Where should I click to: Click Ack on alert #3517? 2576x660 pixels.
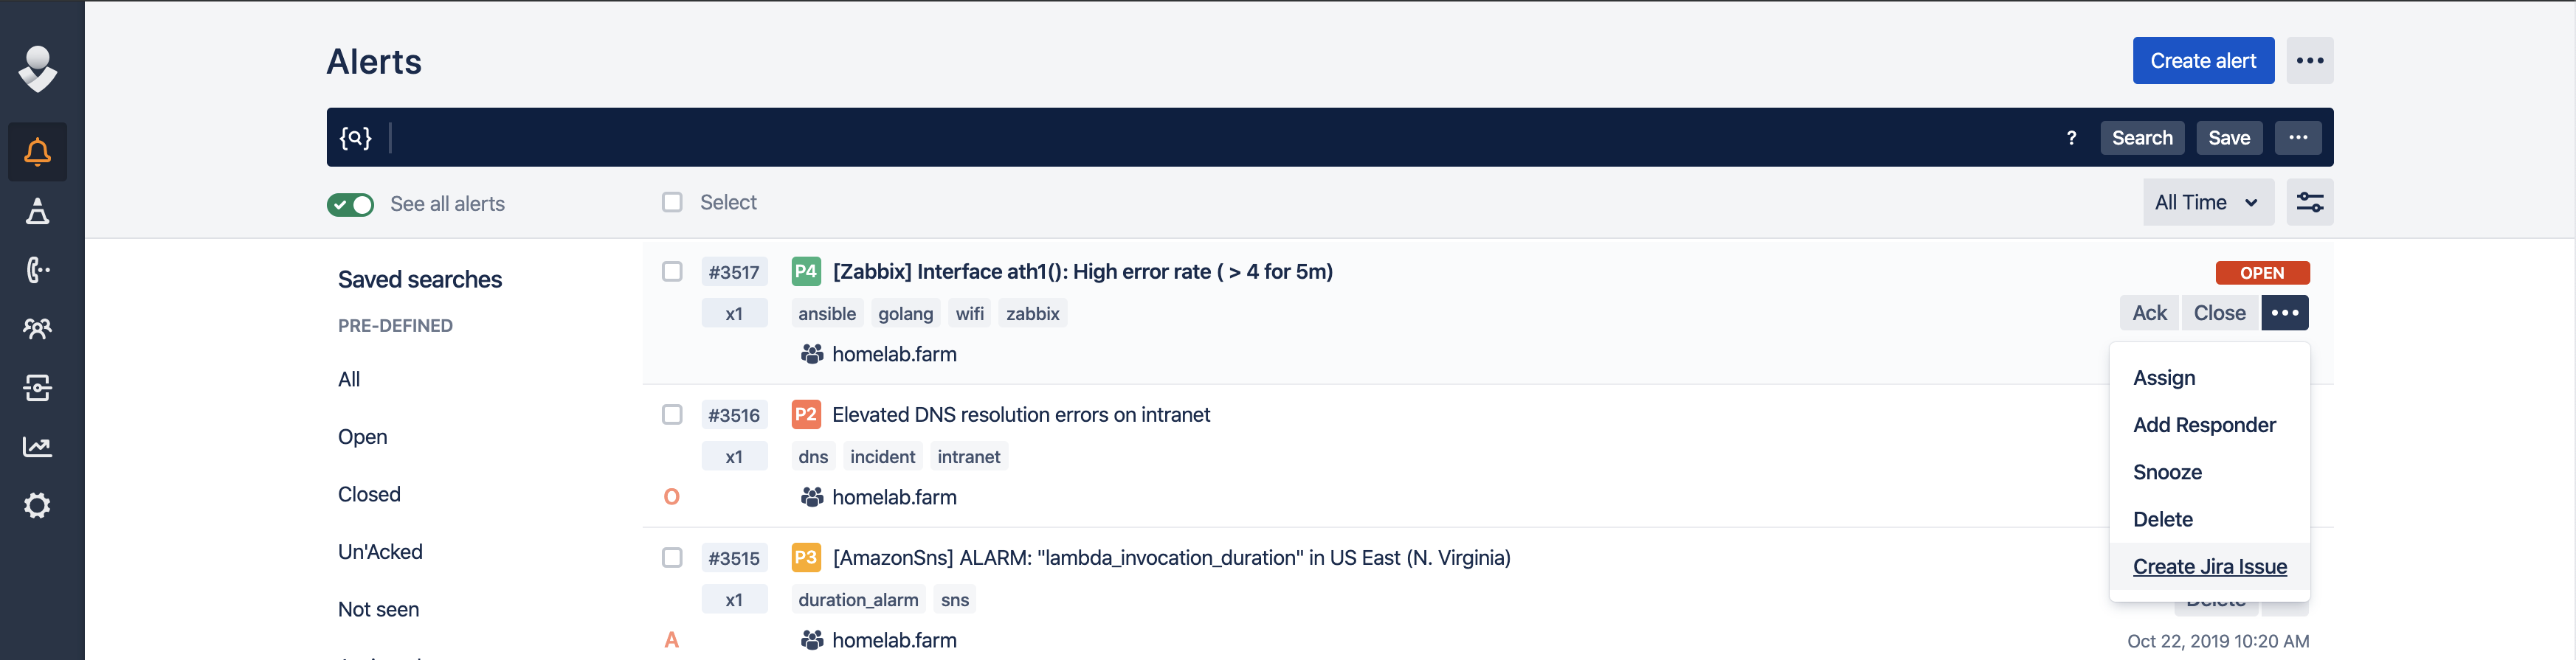2149,313
